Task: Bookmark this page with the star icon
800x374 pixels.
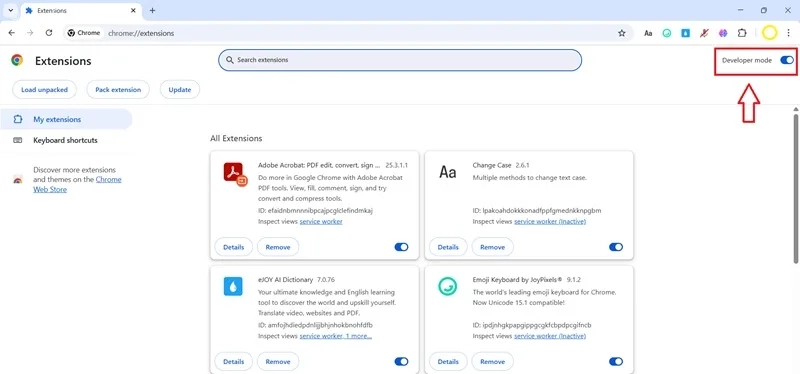Action: 621,33
